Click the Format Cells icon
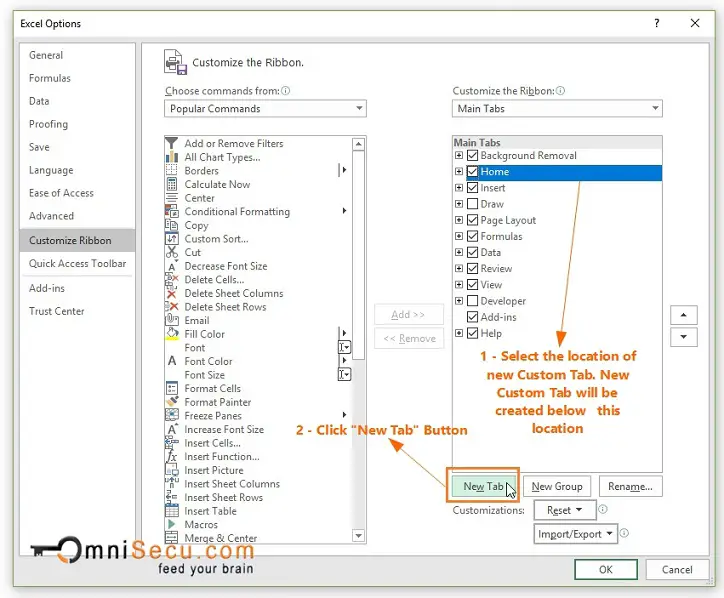The height and width of the screenshot is (598, 724). pos(171,388)
